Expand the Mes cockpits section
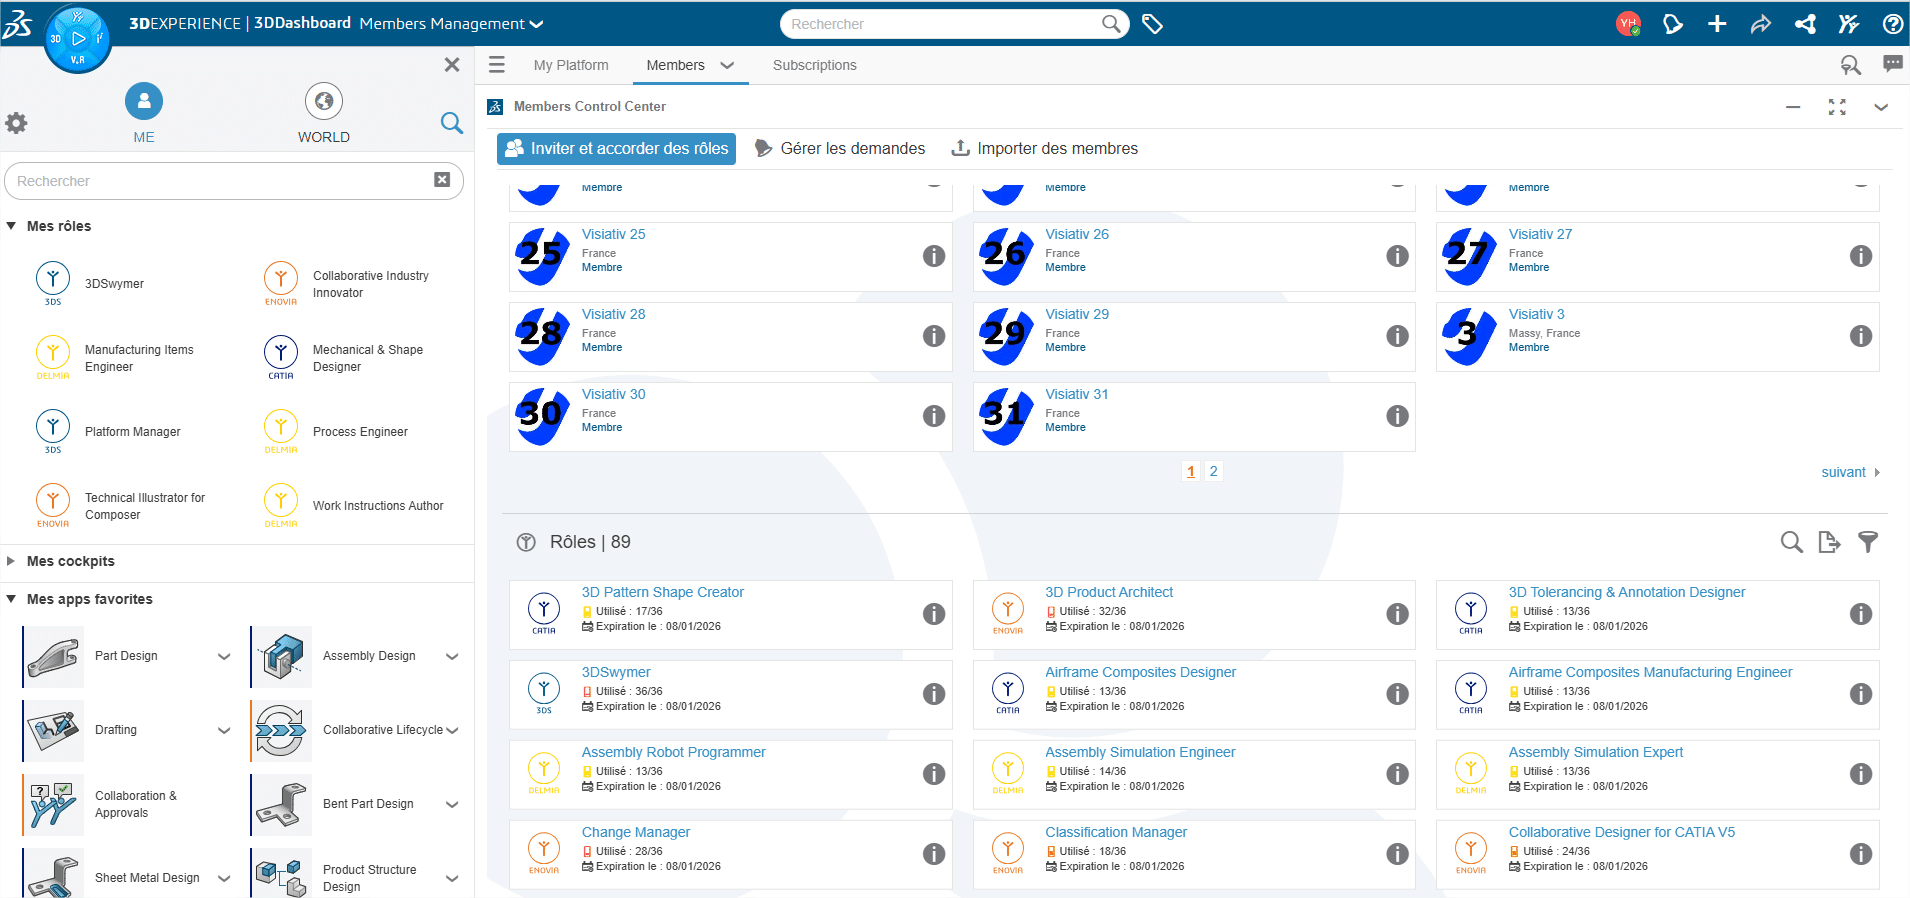The width and height of the screenshot is (1910, 898). [11, 561]
